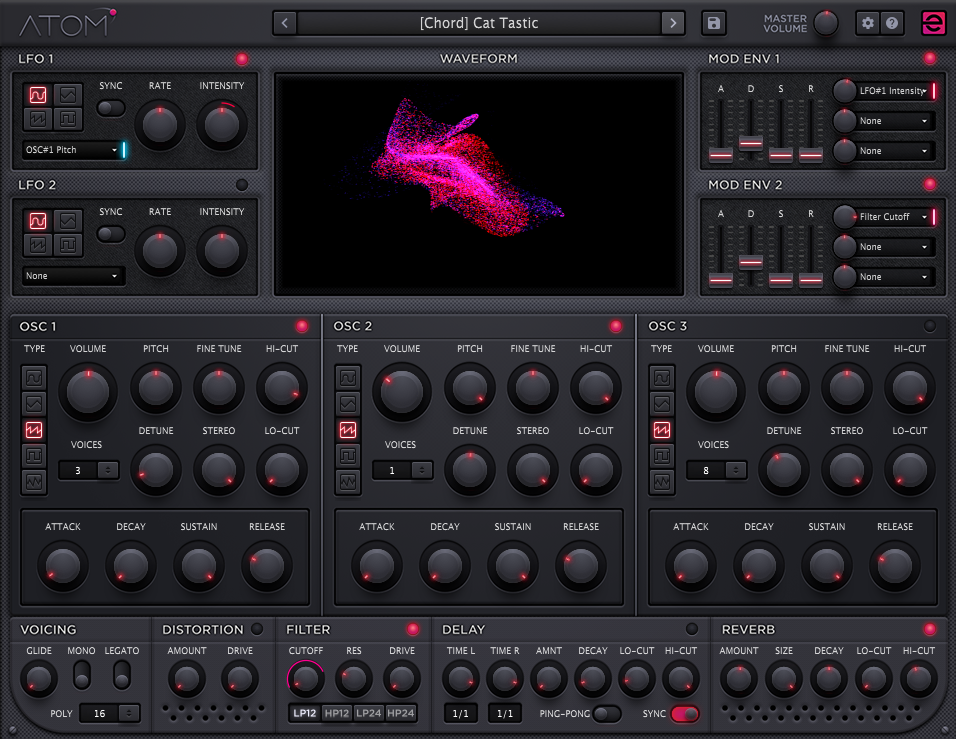
Task: Select the square waveform for LFO 1
Action: pos(68,120)
